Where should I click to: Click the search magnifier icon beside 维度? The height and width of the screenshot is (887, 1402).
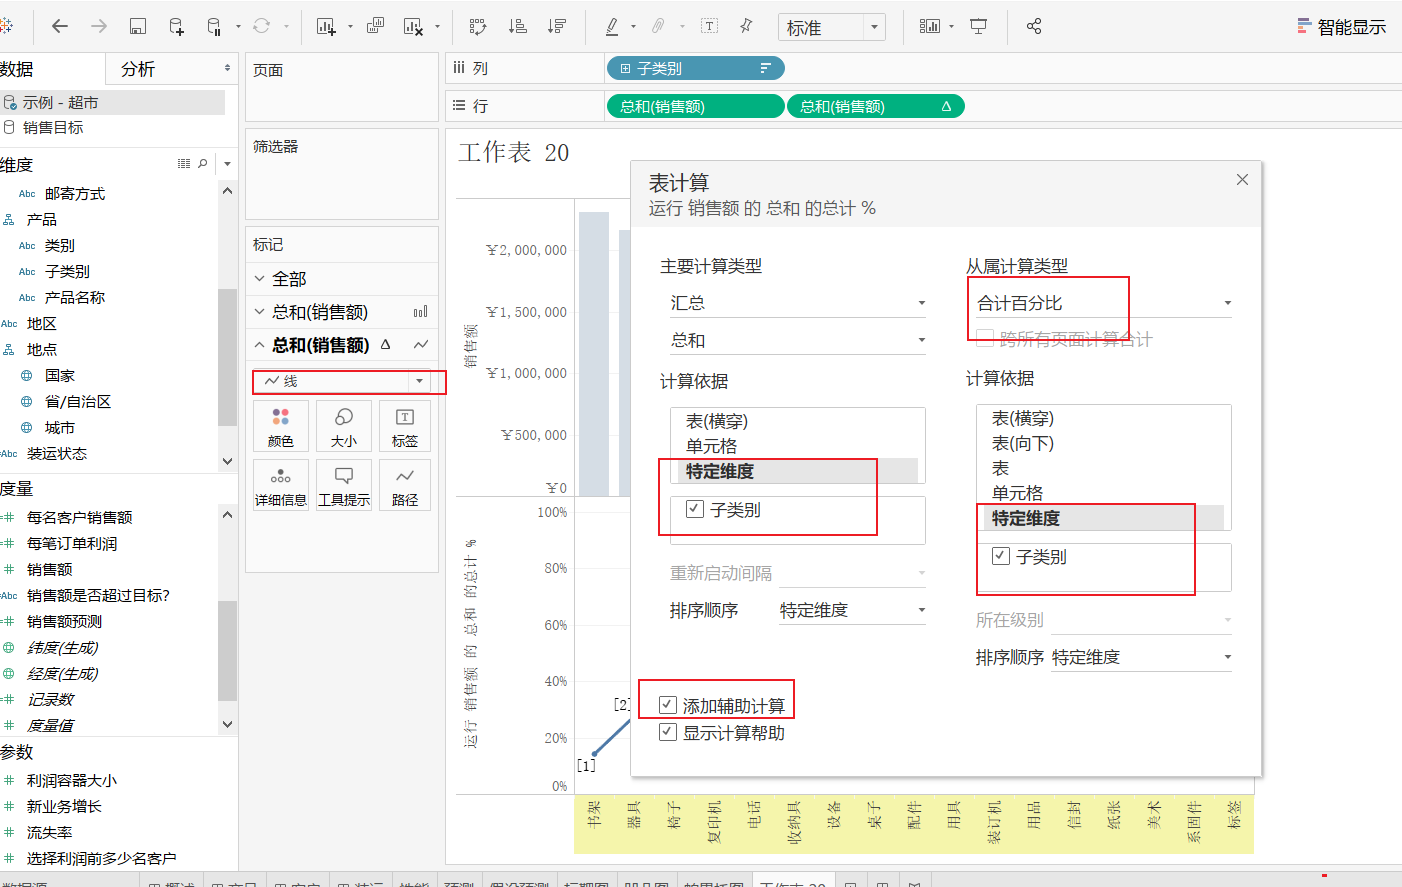(x=203, y=163)
